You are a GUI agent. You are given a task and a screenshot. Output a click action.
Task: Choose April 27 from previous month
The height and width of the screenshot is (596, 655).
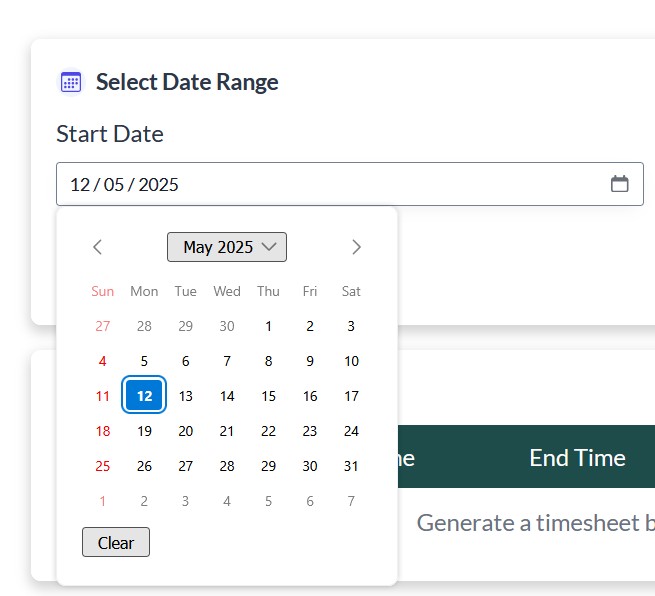click(x=102, y=326)
